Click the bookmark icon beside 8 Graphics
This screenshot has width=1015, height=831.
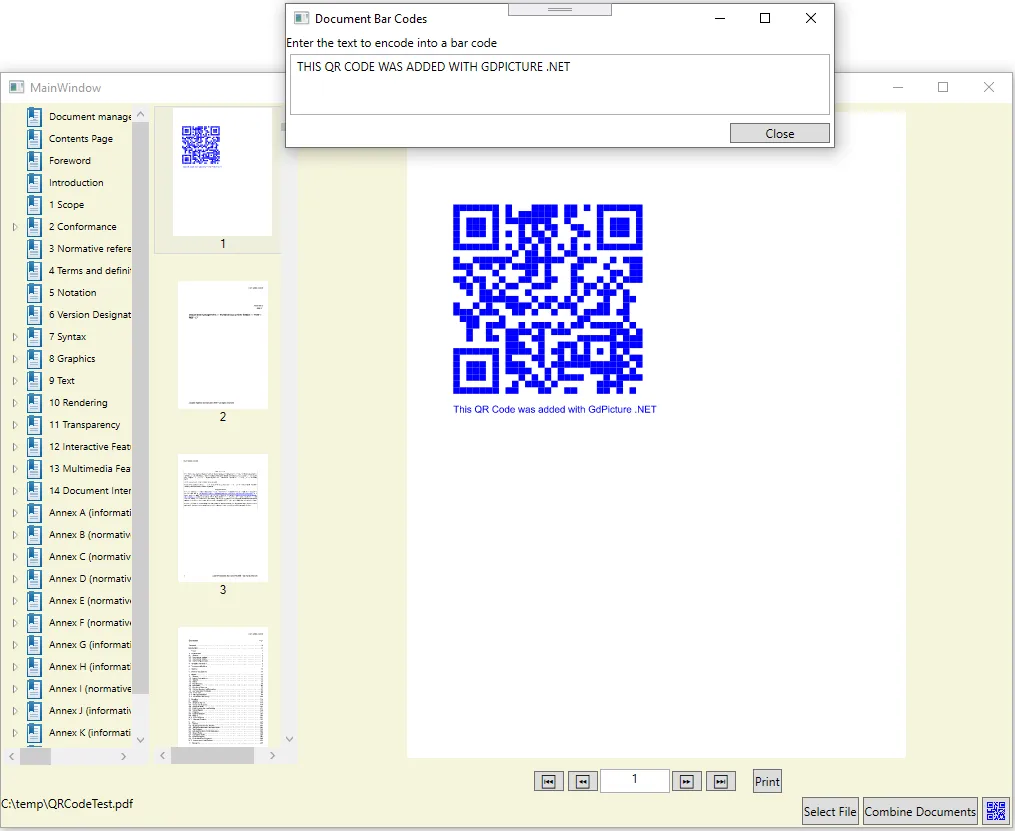[x=35, y=359]
